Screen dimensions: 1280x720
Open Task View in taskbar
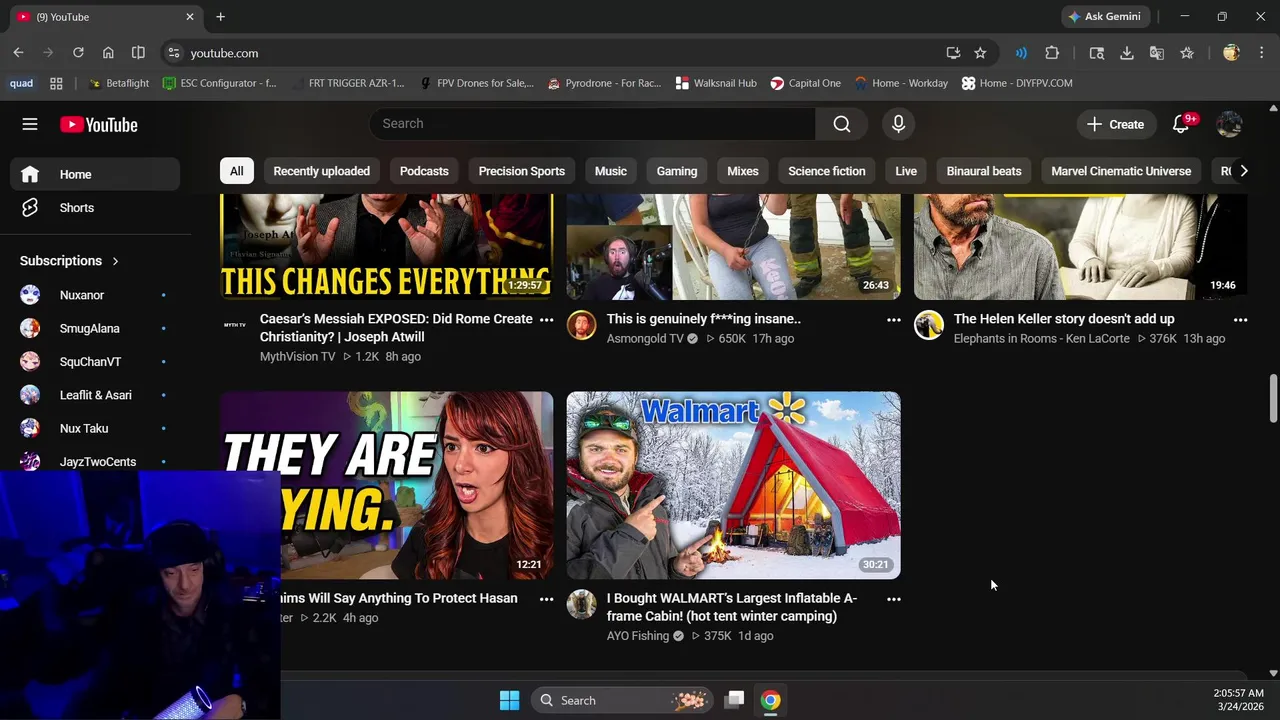coord(734,700)
